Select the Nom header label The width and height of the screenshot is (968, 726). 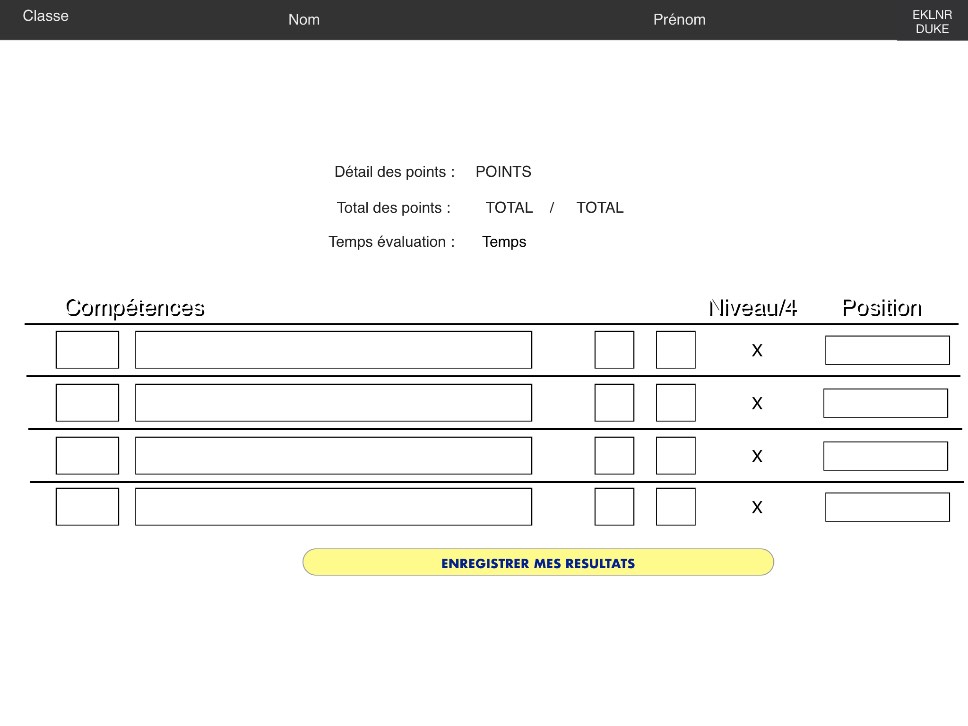[x=304, y=20]
